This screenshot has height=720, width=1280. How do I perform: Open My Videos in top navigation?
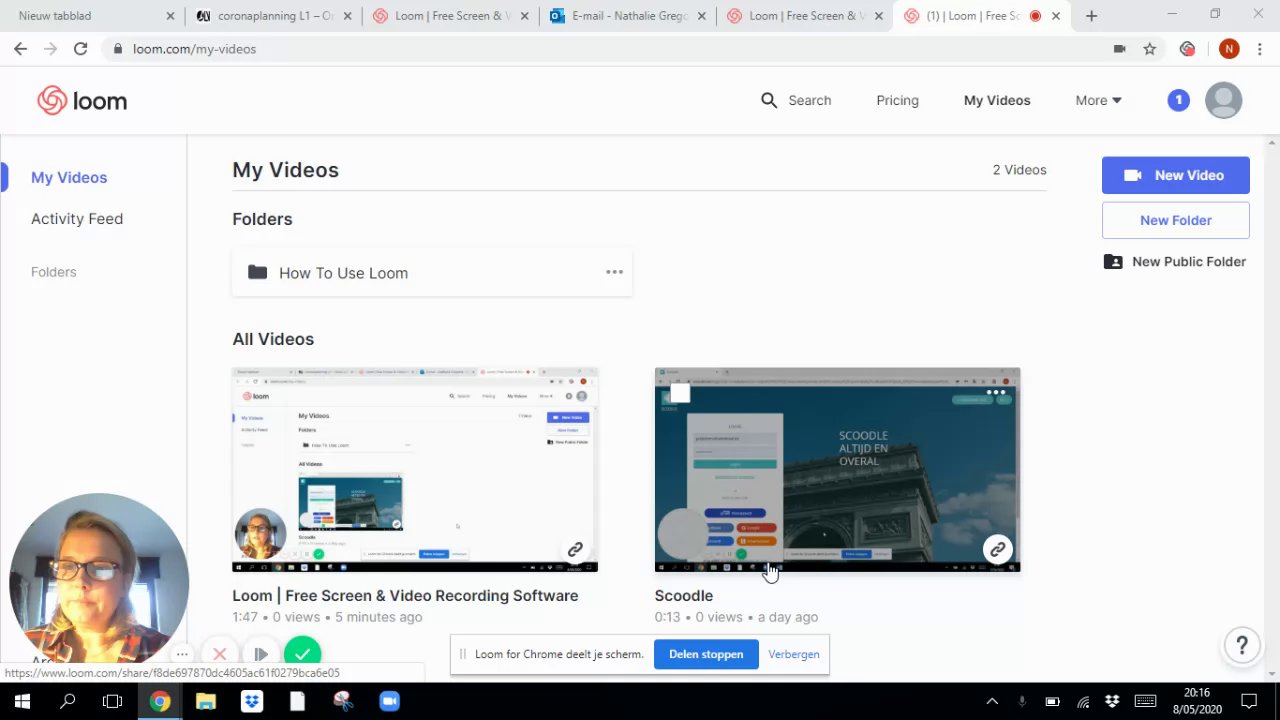(997, 100)
